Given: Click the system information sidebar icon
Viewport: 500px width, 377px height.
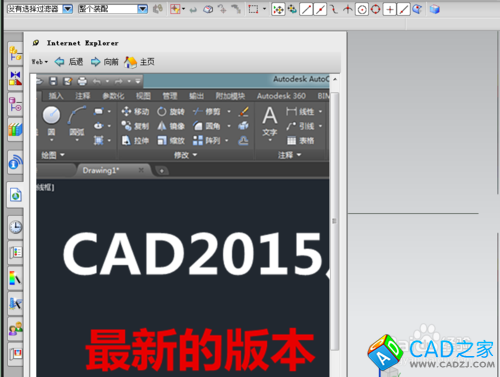Looking at the screenshot, I should [x=15, y=162].
